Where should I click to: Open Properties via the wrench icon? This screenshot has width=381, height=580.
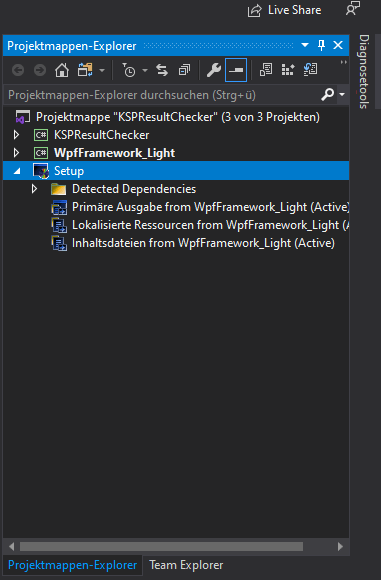pyautogui.click(x=214, y=70)
